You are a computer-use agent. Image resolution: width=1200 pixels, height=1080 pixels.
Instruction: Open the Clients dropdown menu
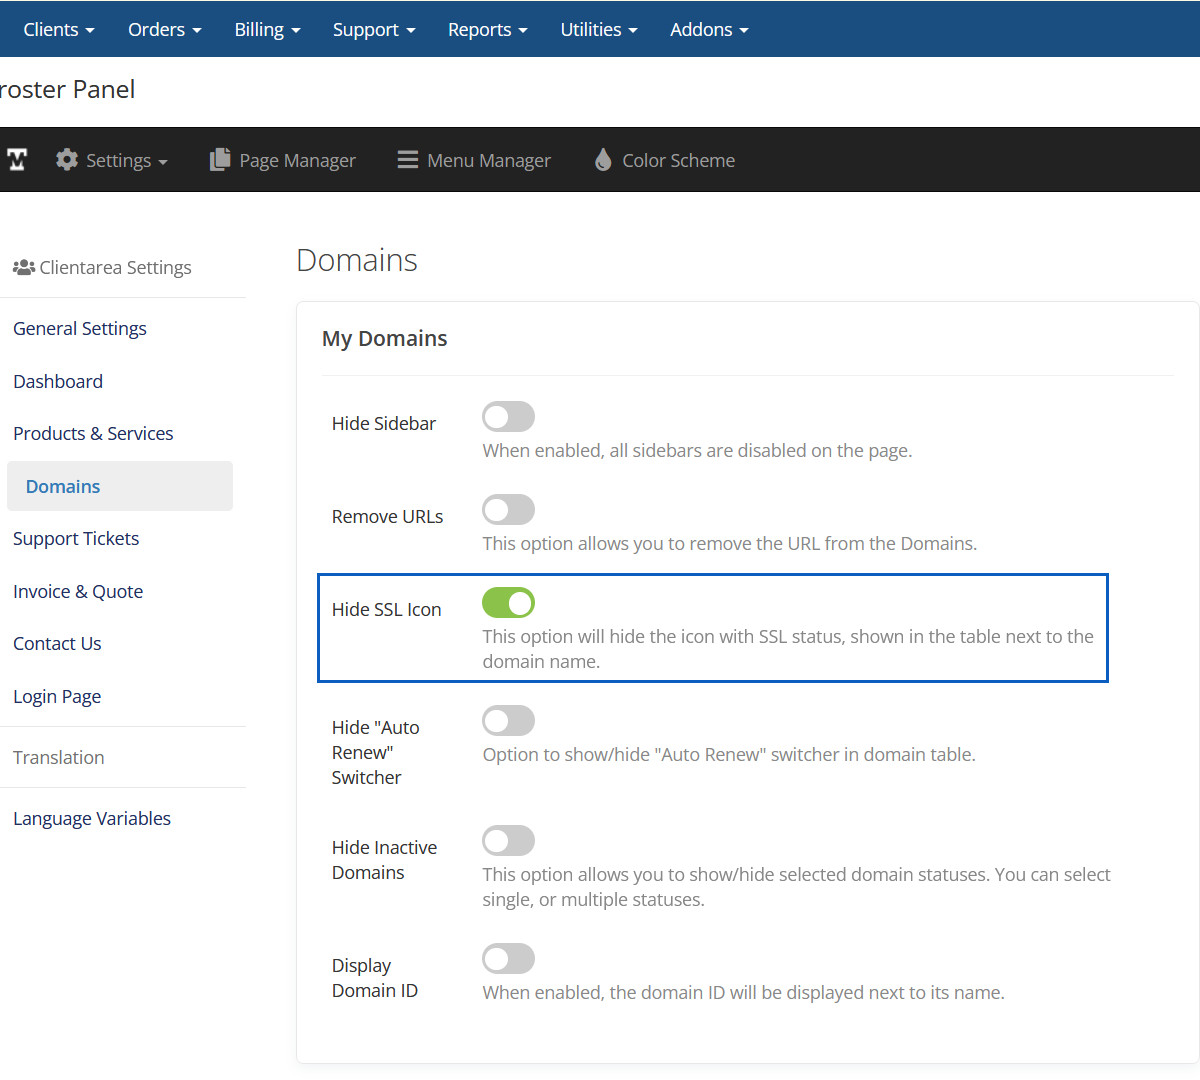point(59,30)
